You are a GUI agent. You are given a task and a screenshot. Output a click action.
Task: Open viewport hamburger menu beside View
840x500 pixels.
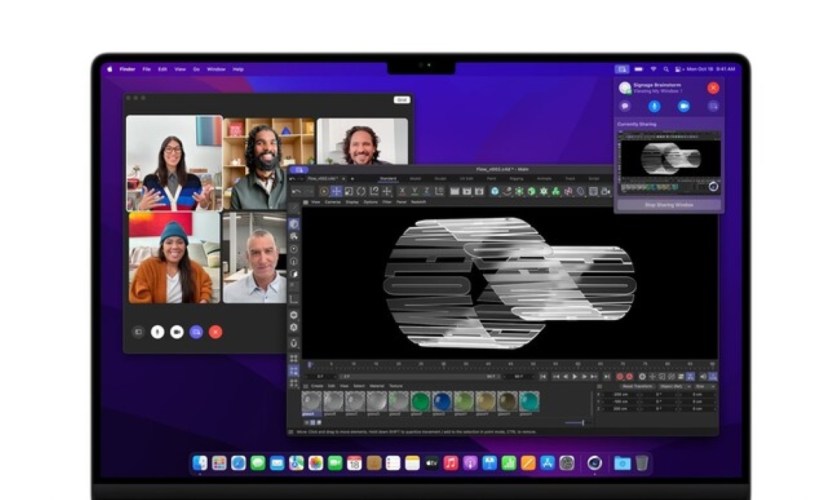tap(305, 202)
